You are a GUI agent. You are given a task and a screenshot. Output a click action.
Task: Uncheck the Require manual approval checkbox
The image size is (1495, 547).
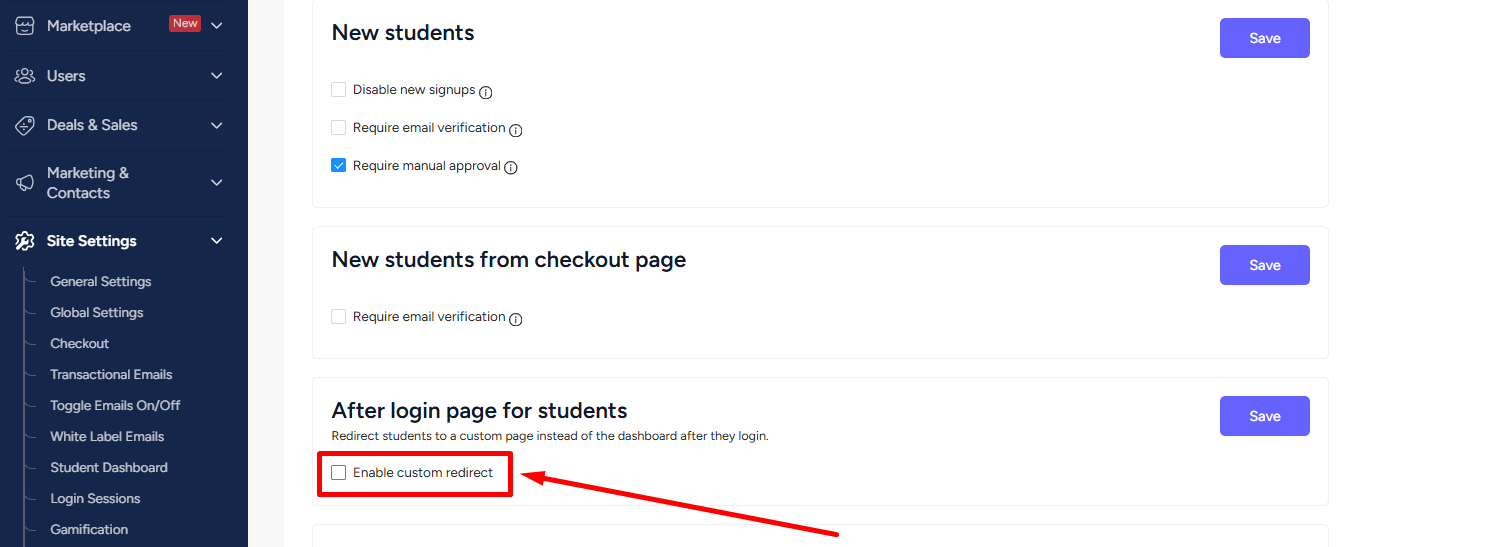[339, 166]
